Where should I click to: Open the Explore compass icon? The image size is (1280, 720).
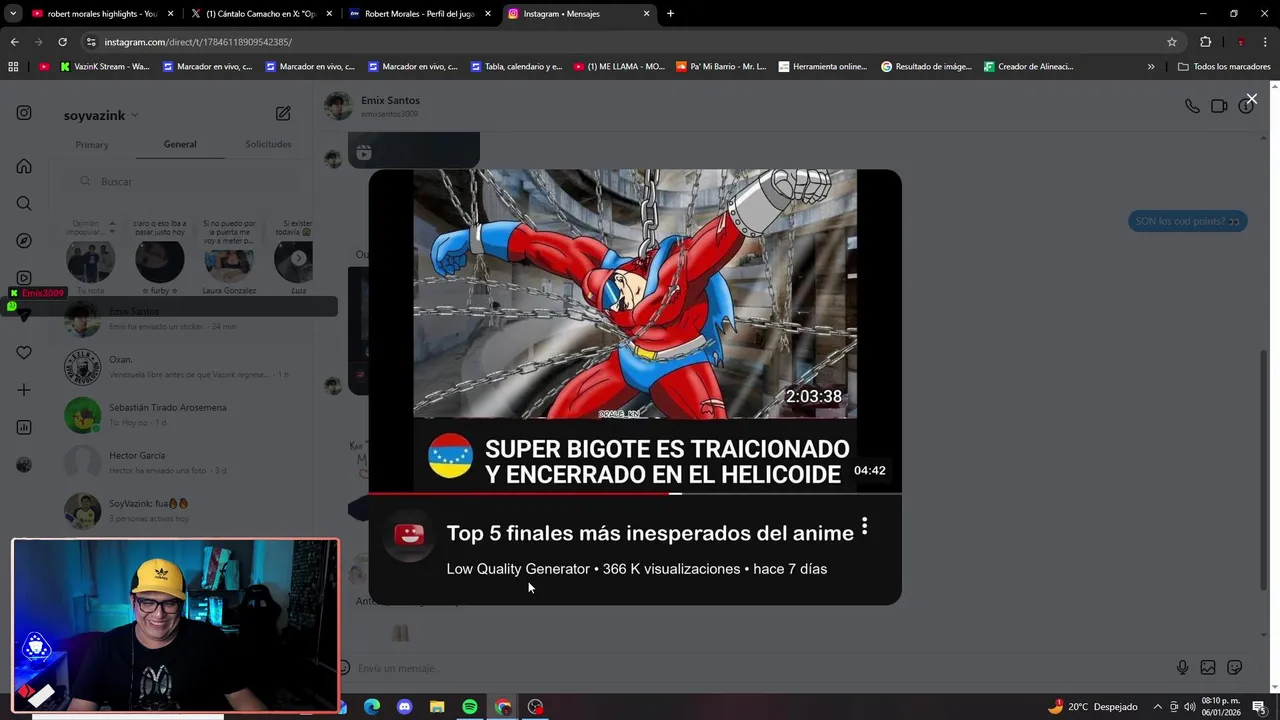click(24, 241)
